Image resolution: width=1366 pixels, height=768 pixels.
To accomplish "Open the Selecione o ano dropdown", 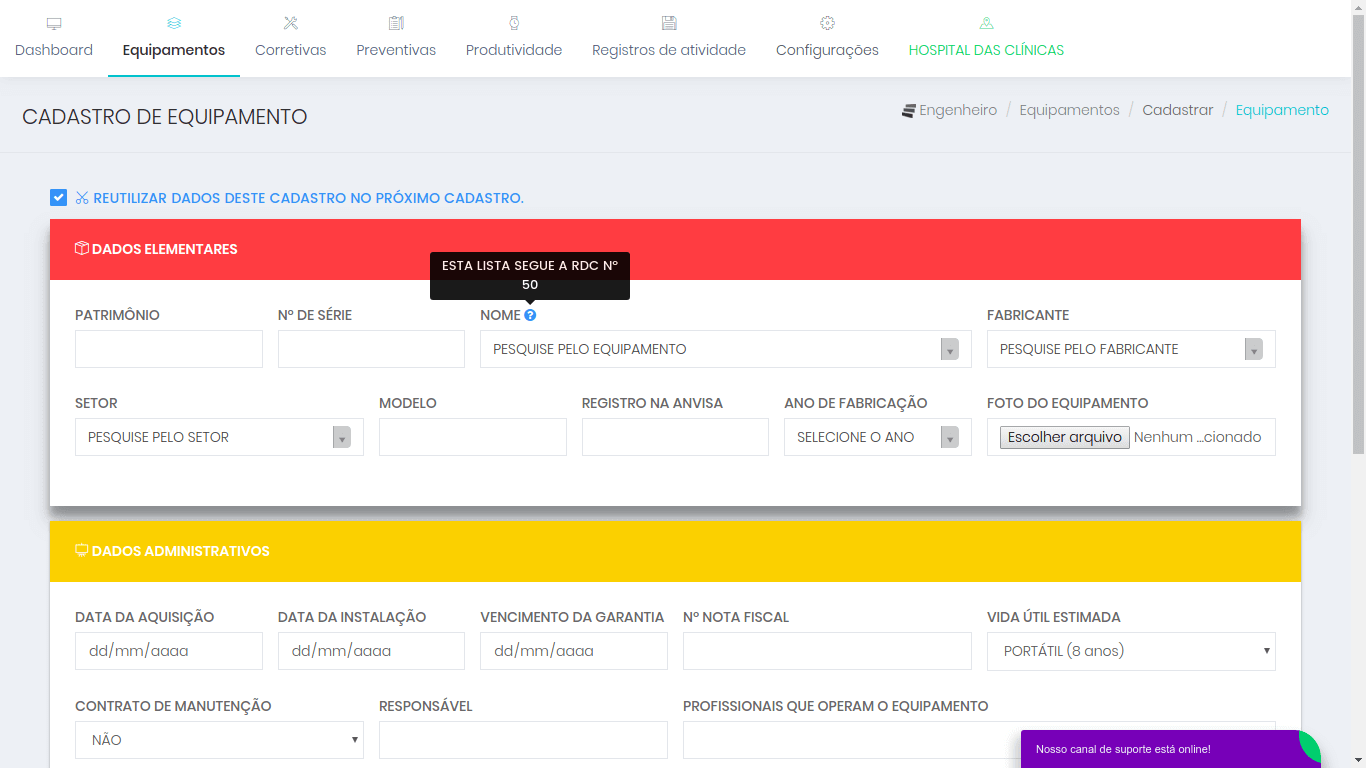I will click(878, 437).
